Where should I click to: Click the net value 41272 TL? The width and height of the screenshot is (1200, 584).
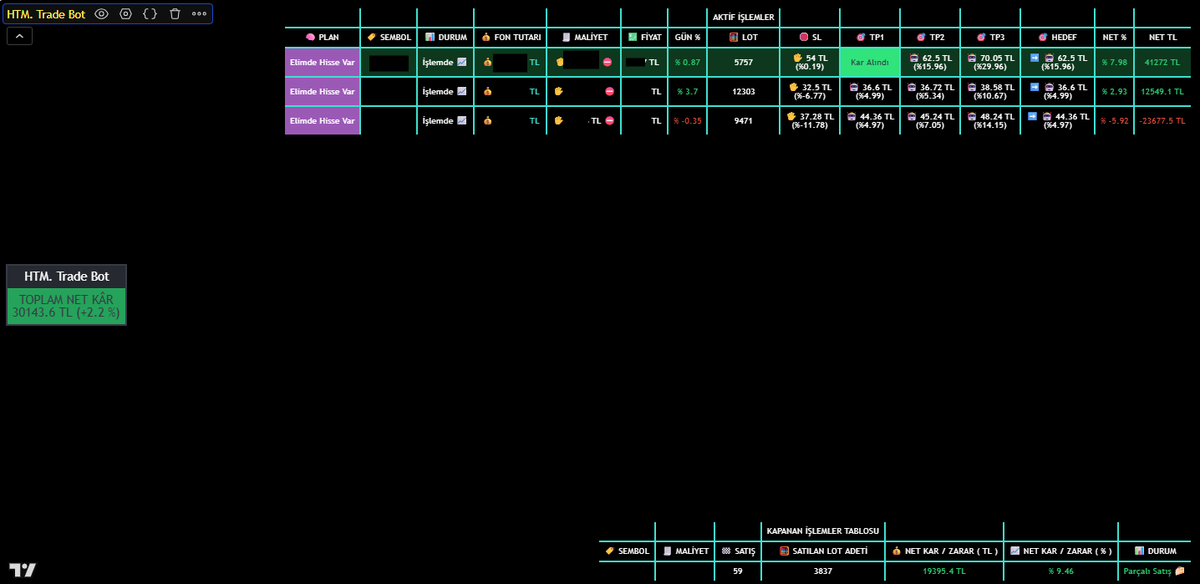1162,62
